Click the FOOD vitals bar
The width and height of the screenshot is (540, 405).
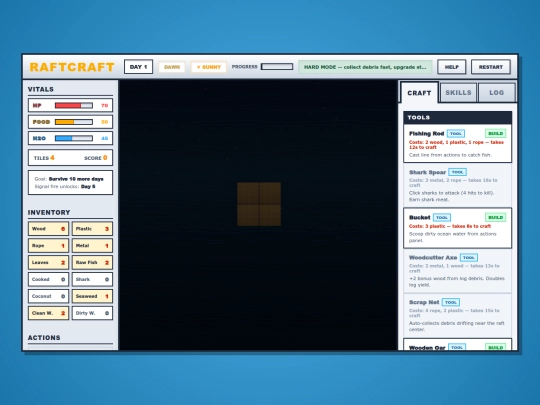[74, 122]
